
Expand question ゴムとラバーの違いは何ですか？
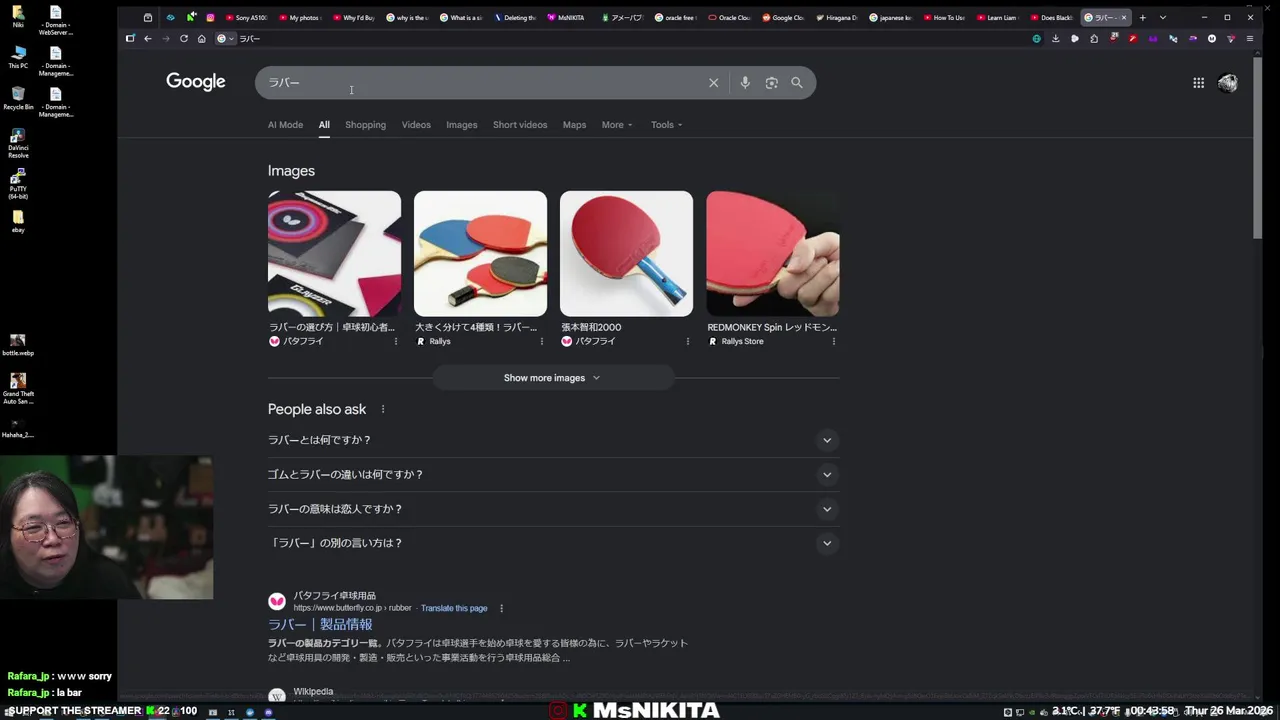[x=552, y=475]
